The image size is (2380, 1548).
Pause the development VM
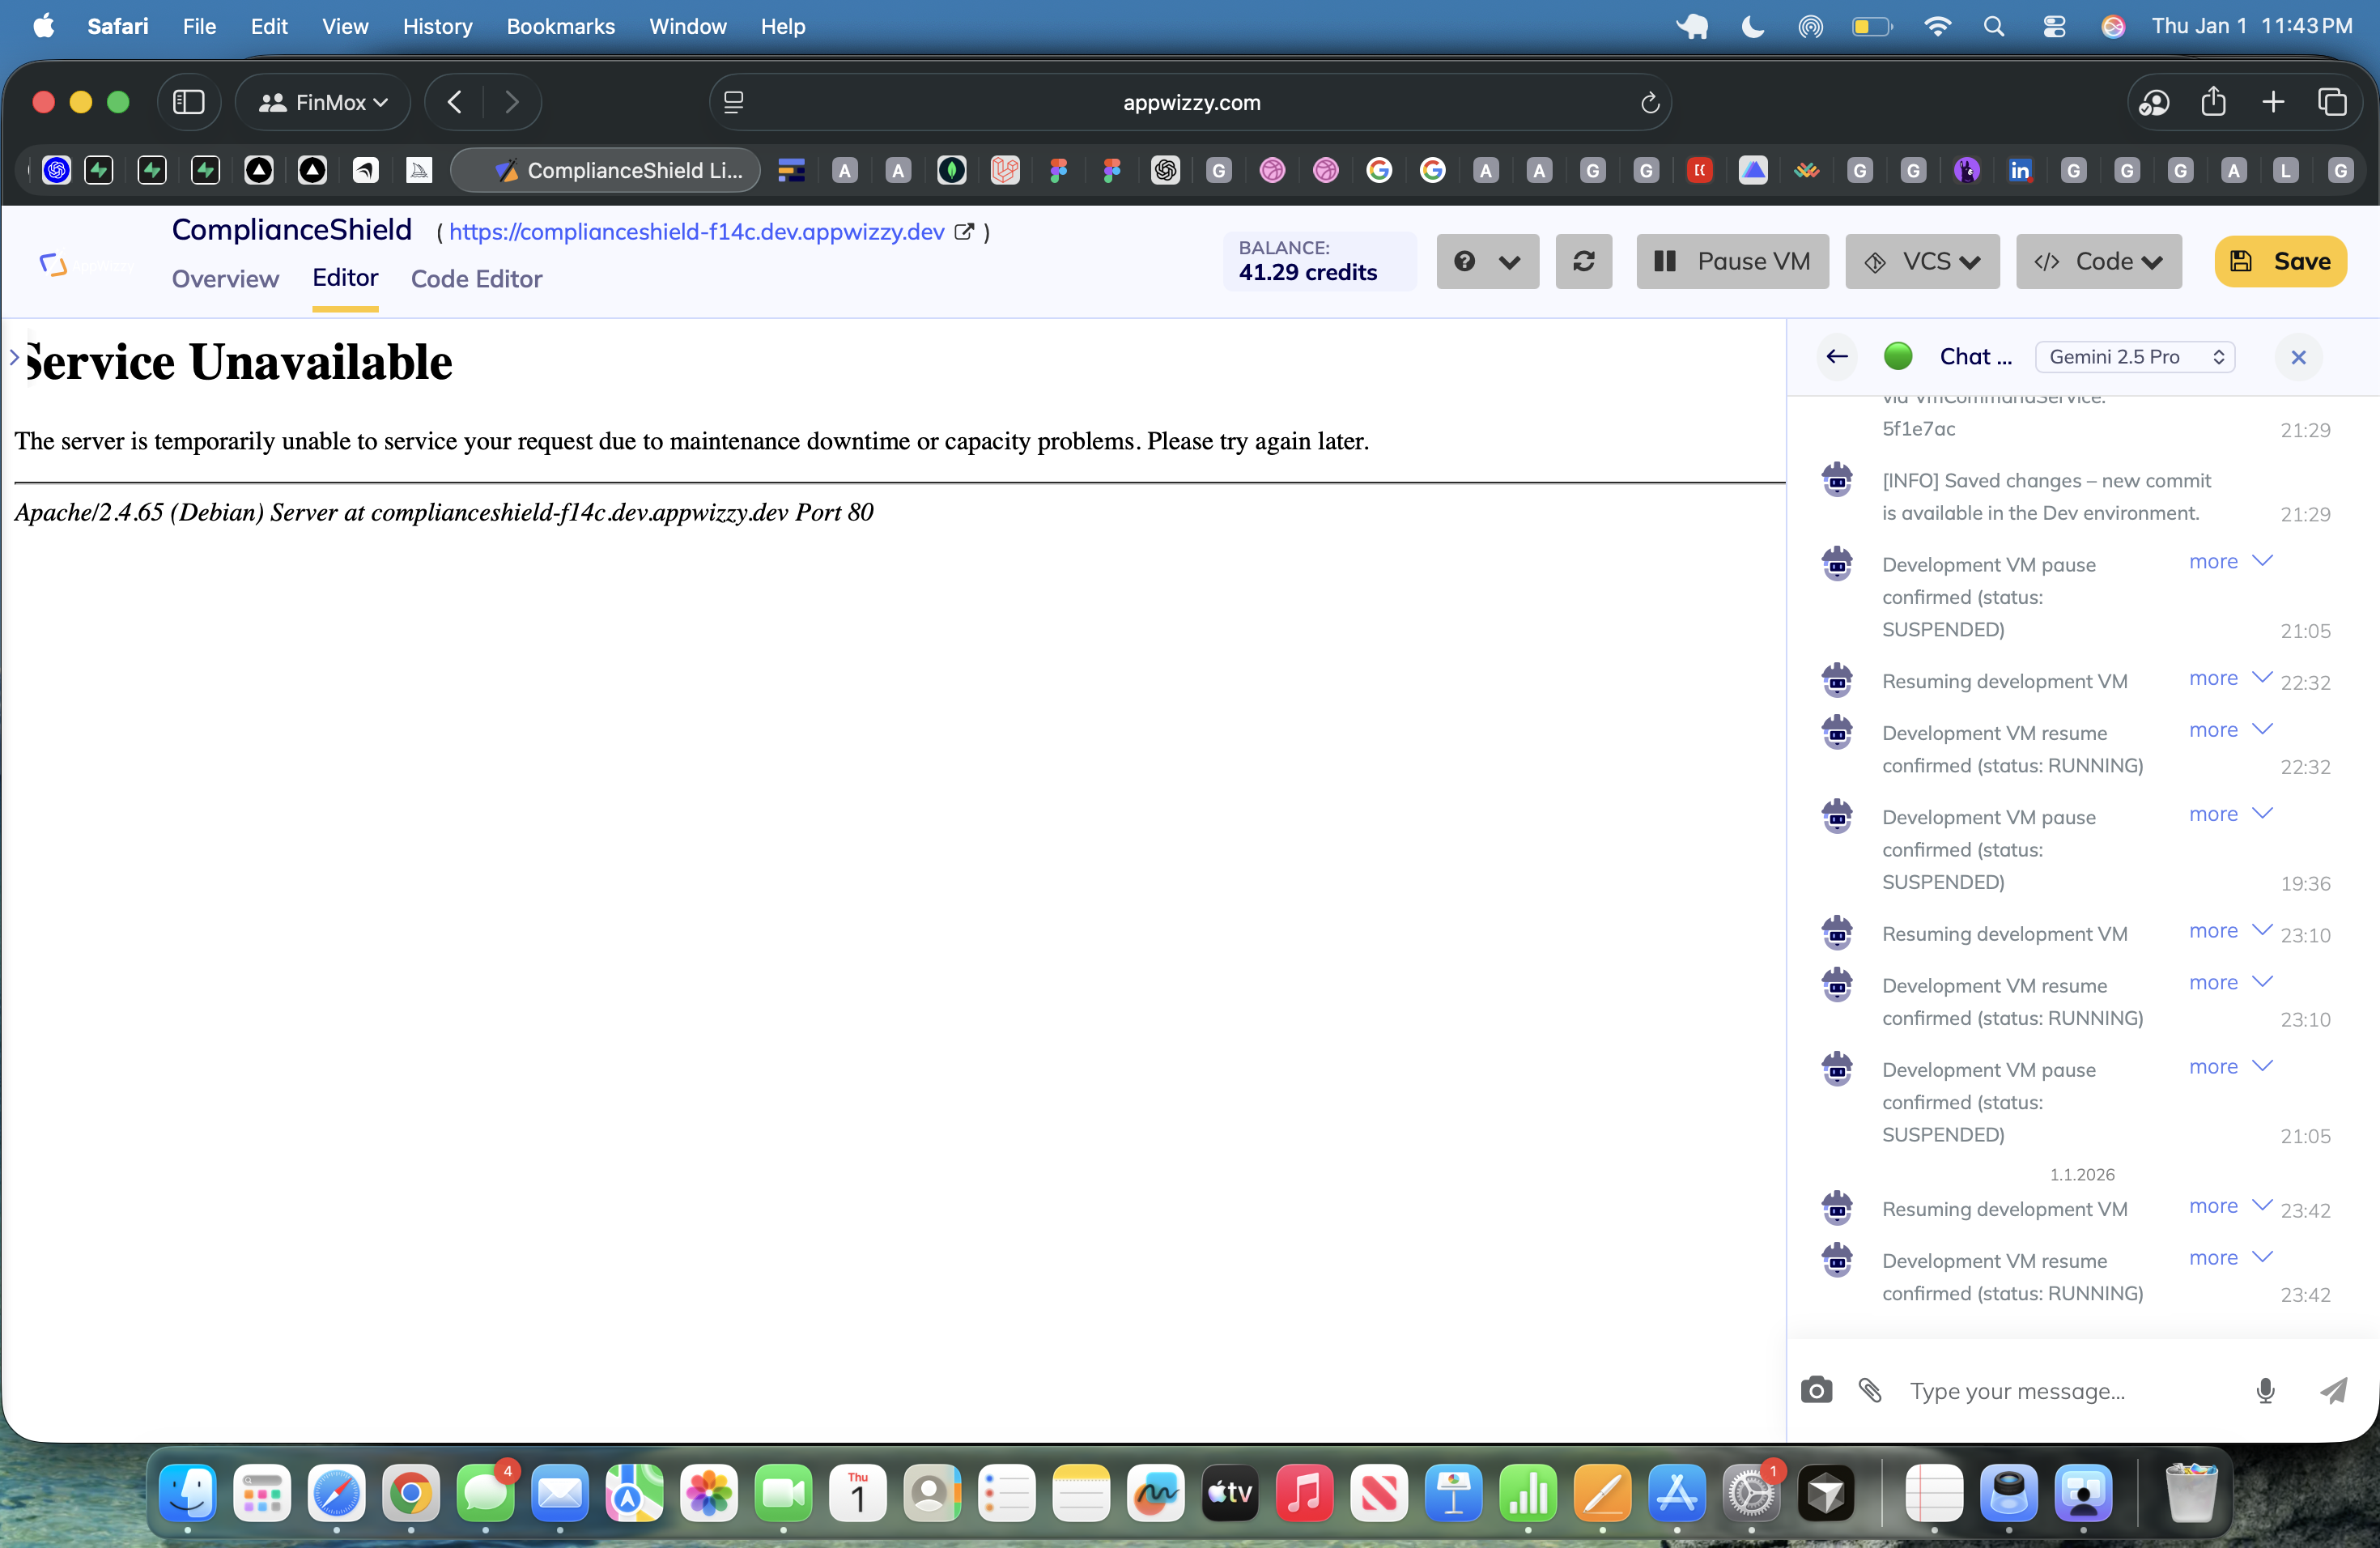1732,261
